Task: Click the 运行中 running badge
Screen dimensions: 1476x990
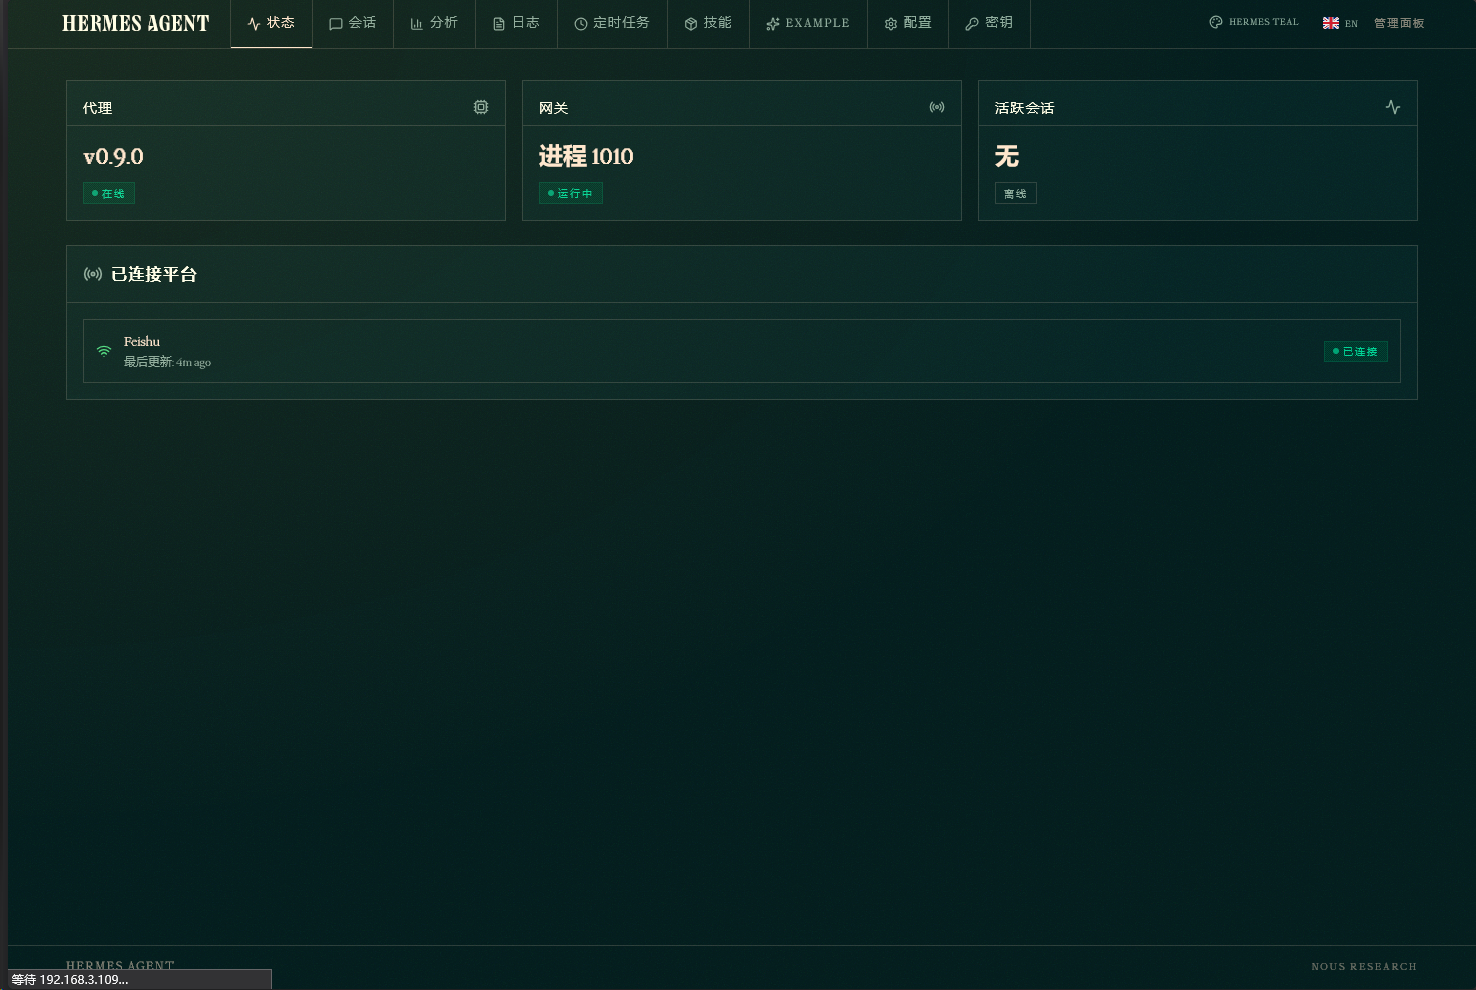Action: (x=571, y=193)
